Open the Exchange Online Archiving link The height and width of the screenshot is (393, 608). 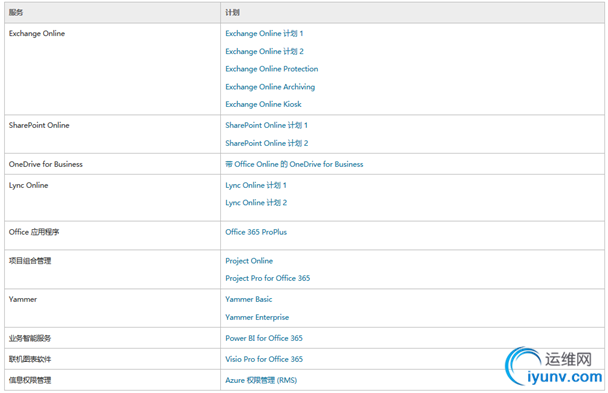point(270,87)
